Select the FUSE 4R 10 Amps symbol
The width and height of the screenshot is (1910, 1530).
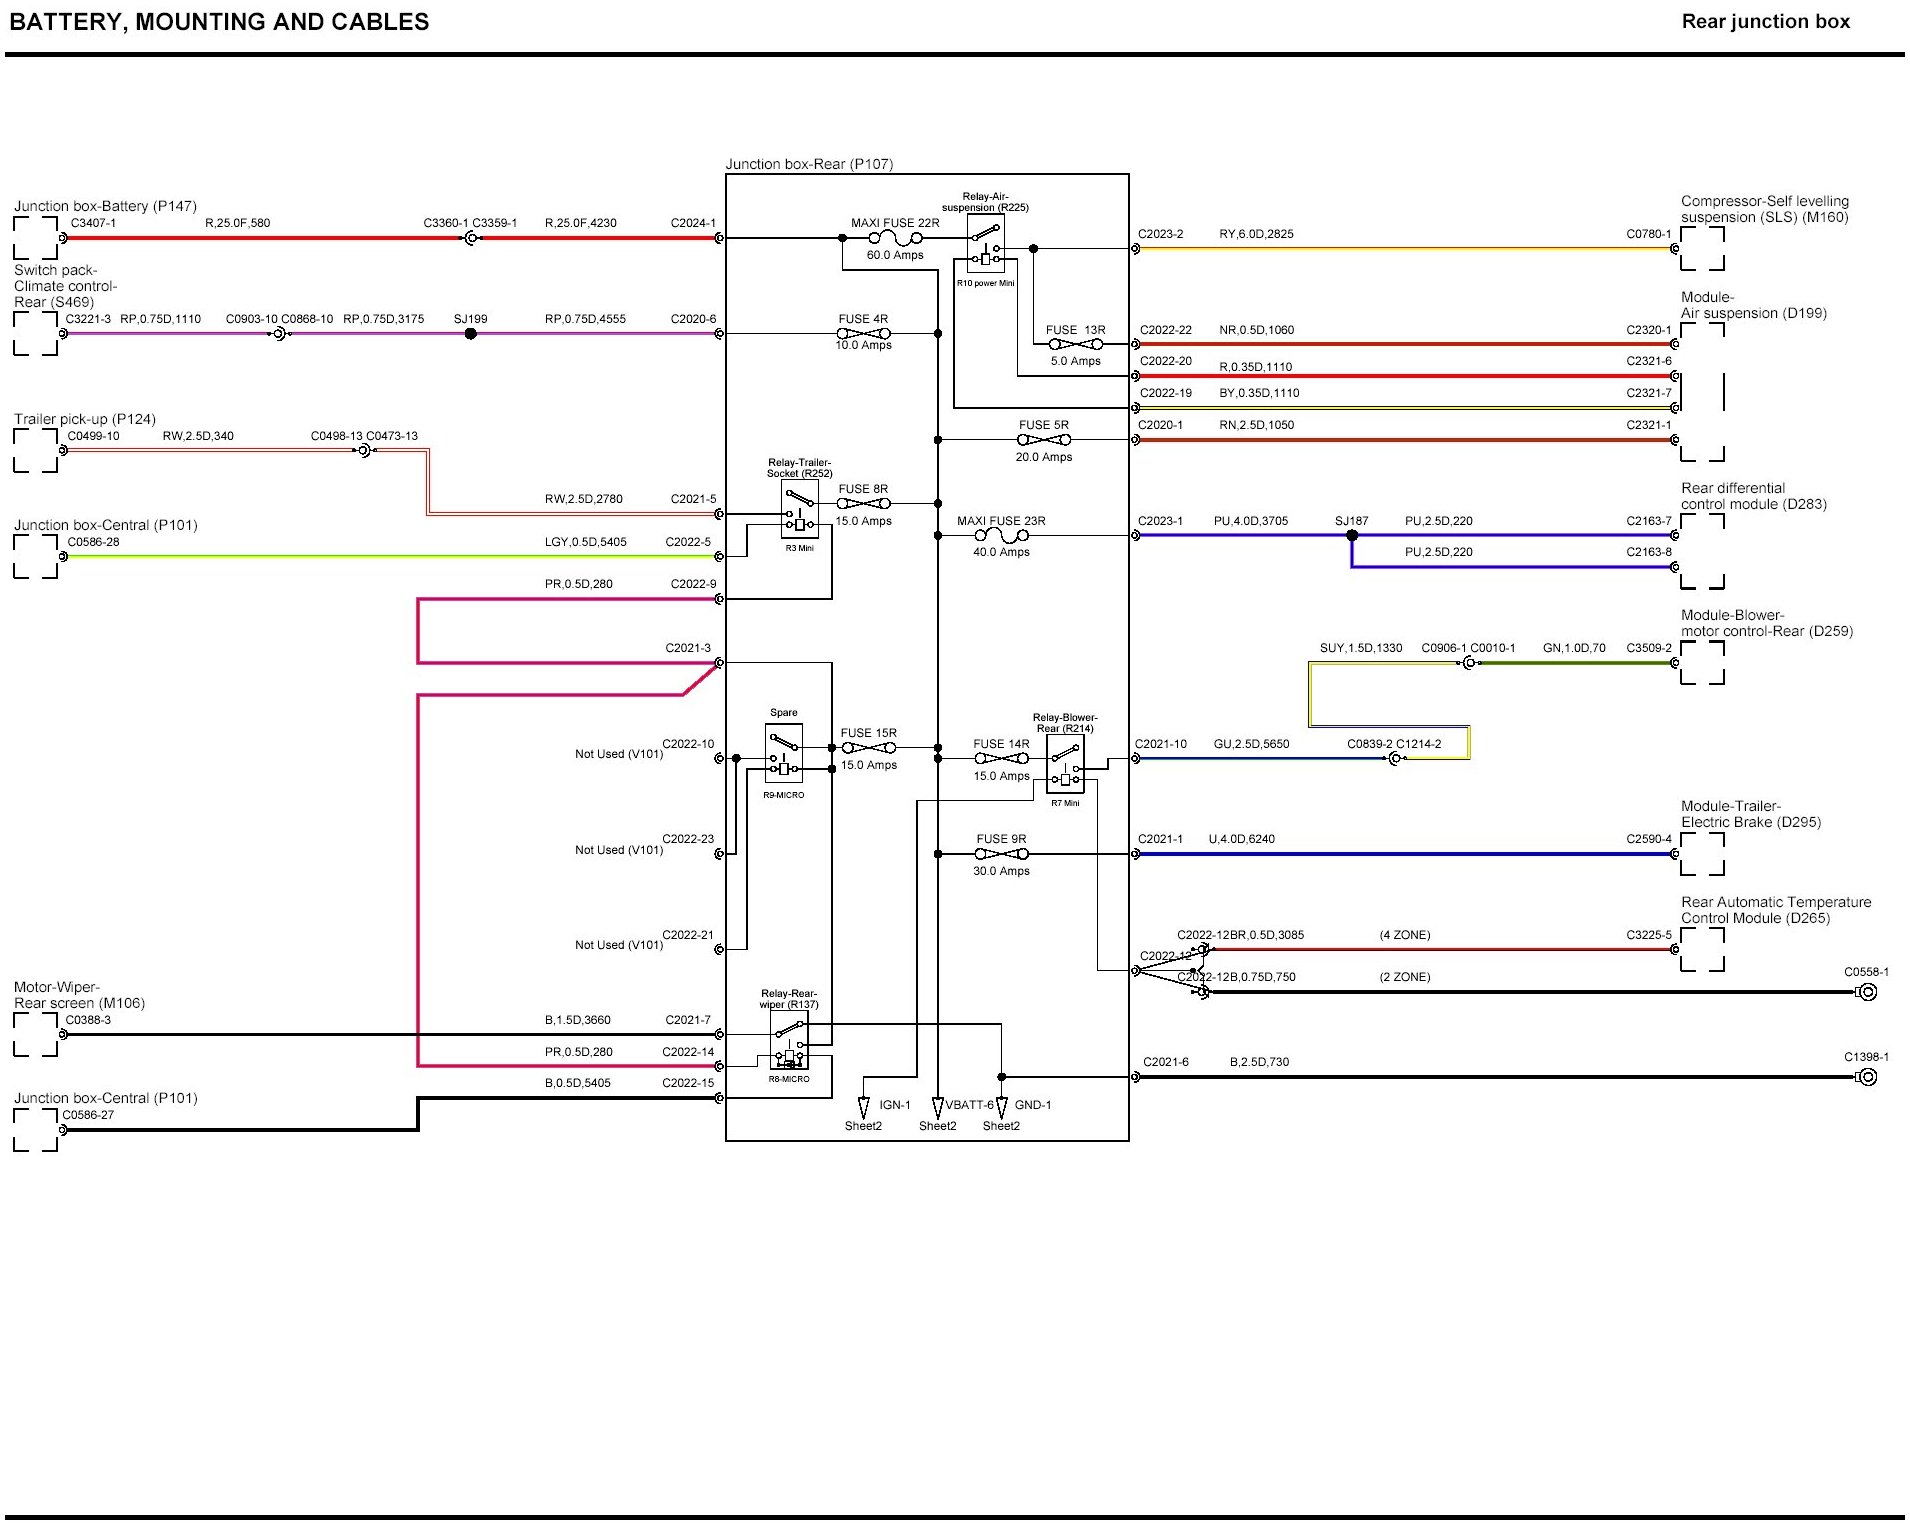coord(863,333)
